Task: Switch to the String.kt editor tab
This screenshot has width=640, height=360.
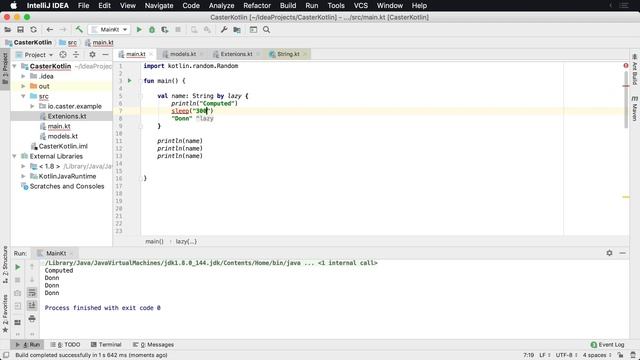Action: (288, 54)
